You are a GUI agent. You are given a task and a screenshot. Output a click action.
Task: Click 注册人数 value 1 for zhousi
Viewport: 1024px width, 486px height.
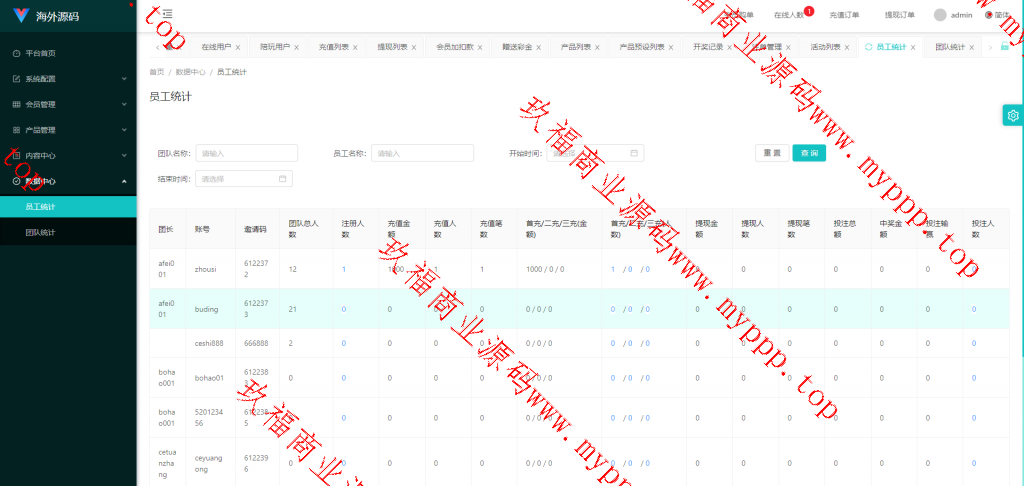point(344,268)
